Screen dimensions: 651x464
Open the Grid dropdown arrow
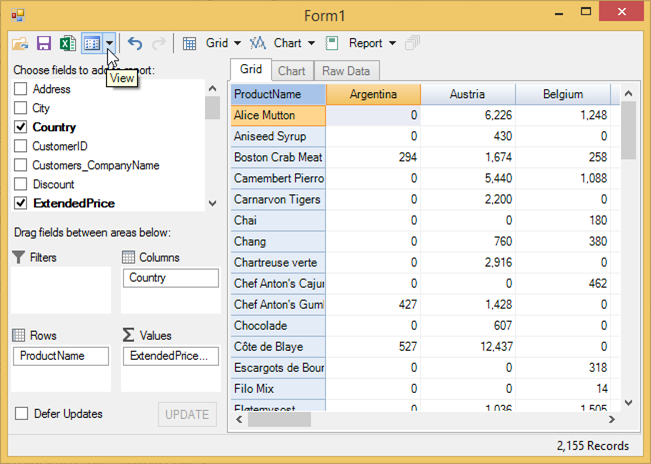pos(238,44)
